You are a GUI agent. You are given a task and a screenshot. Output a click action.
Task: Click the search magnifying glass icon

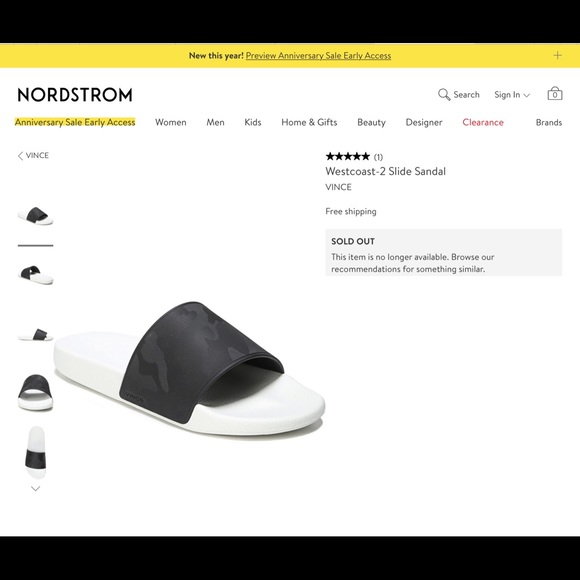[444, 95]
